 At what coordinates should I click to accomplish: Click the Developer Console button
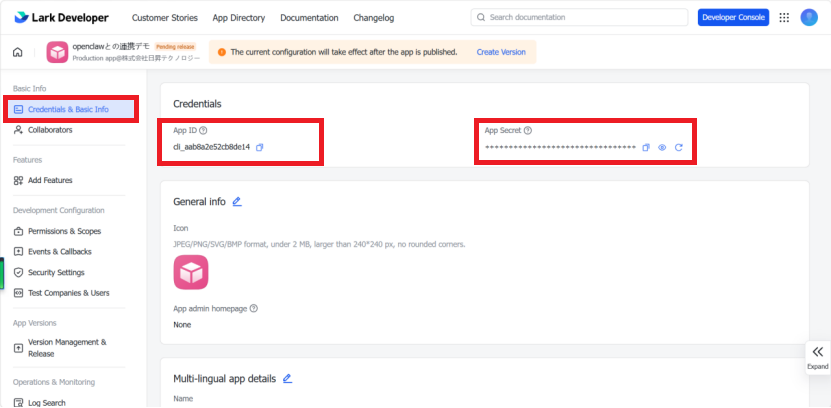coord(733,17)
